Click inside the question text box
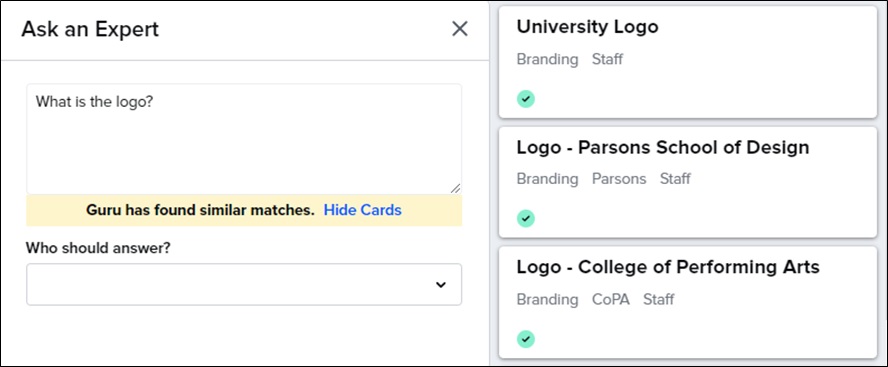 pos(244,139)
